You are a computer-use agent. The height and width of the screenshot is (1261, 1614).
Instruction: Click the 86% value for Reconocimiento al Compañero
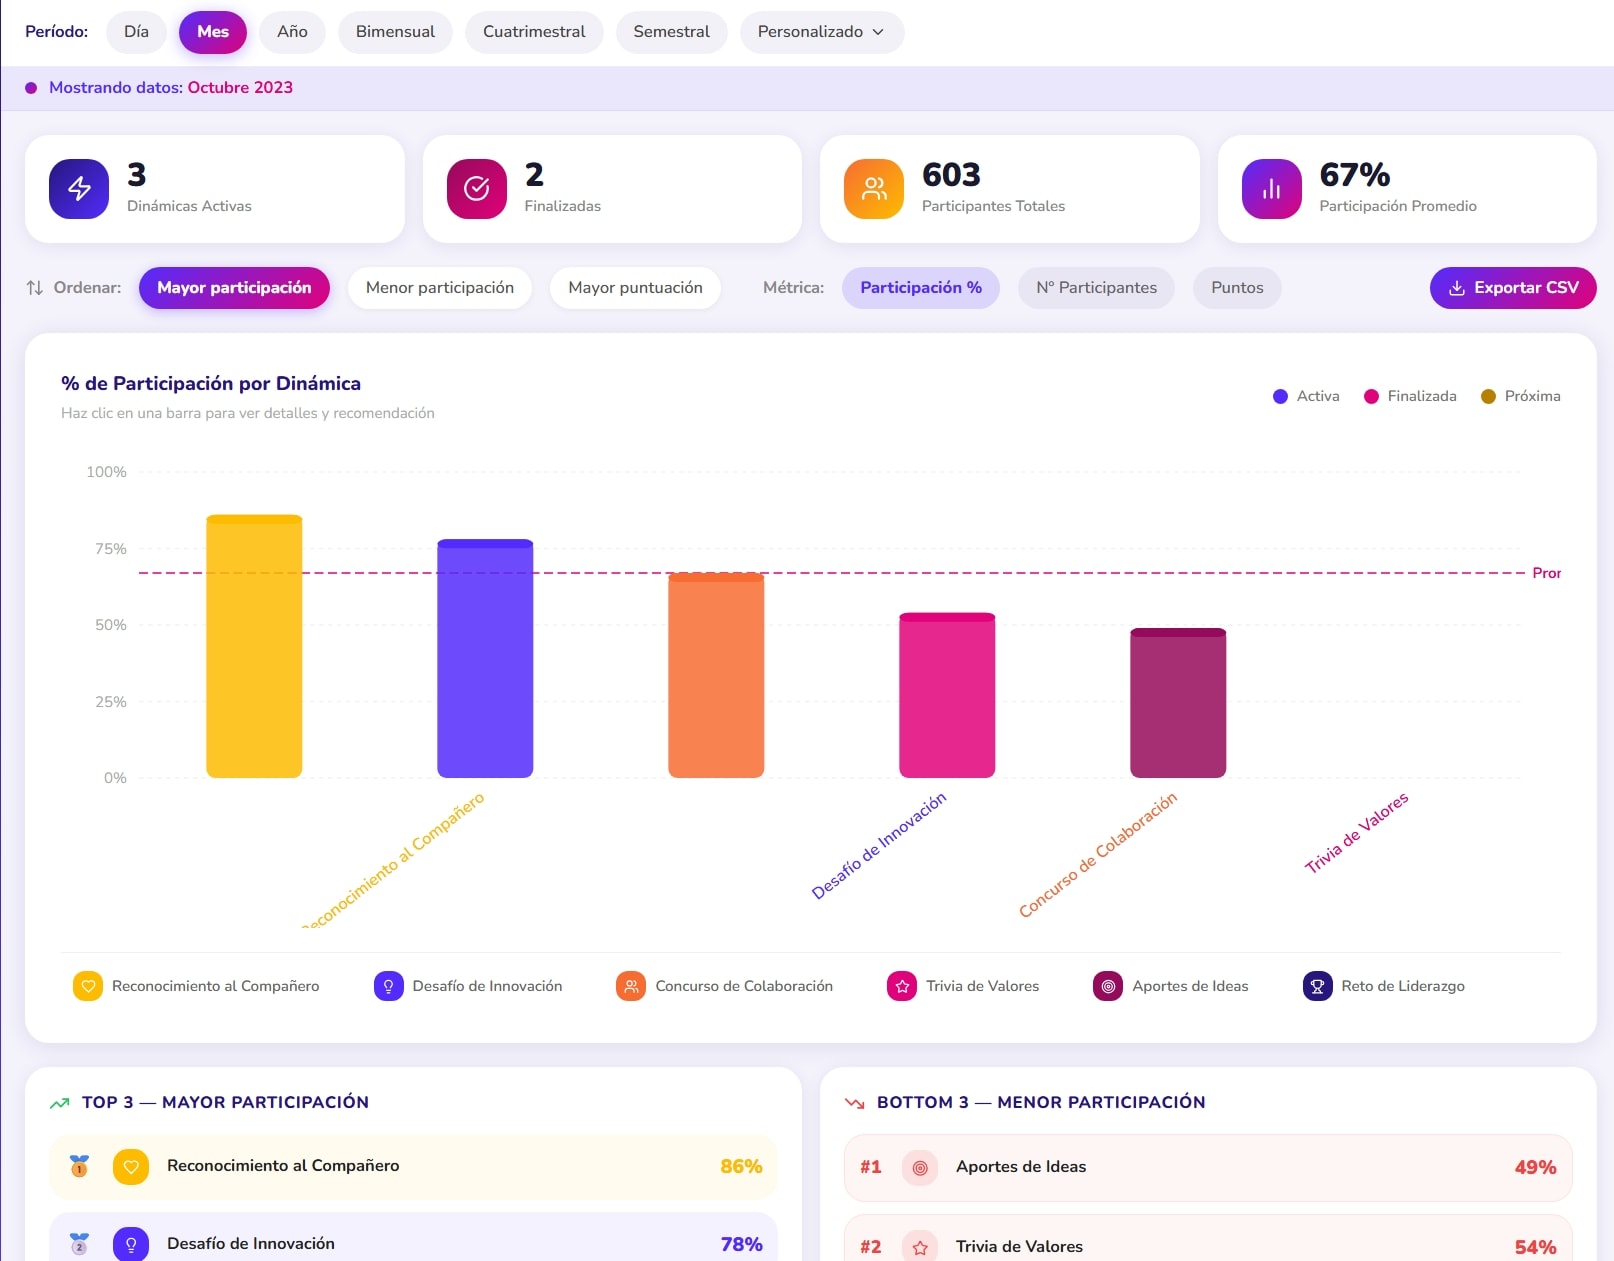pyautogui.click(x=741, y=1167)
